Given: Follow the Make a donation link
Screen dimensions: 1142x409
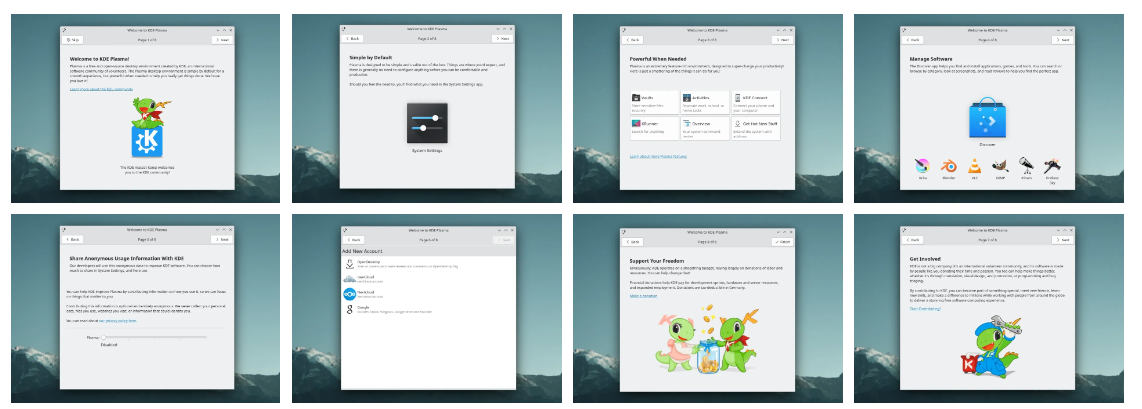Looking at the screenshot, I should [x=644, y=295].
